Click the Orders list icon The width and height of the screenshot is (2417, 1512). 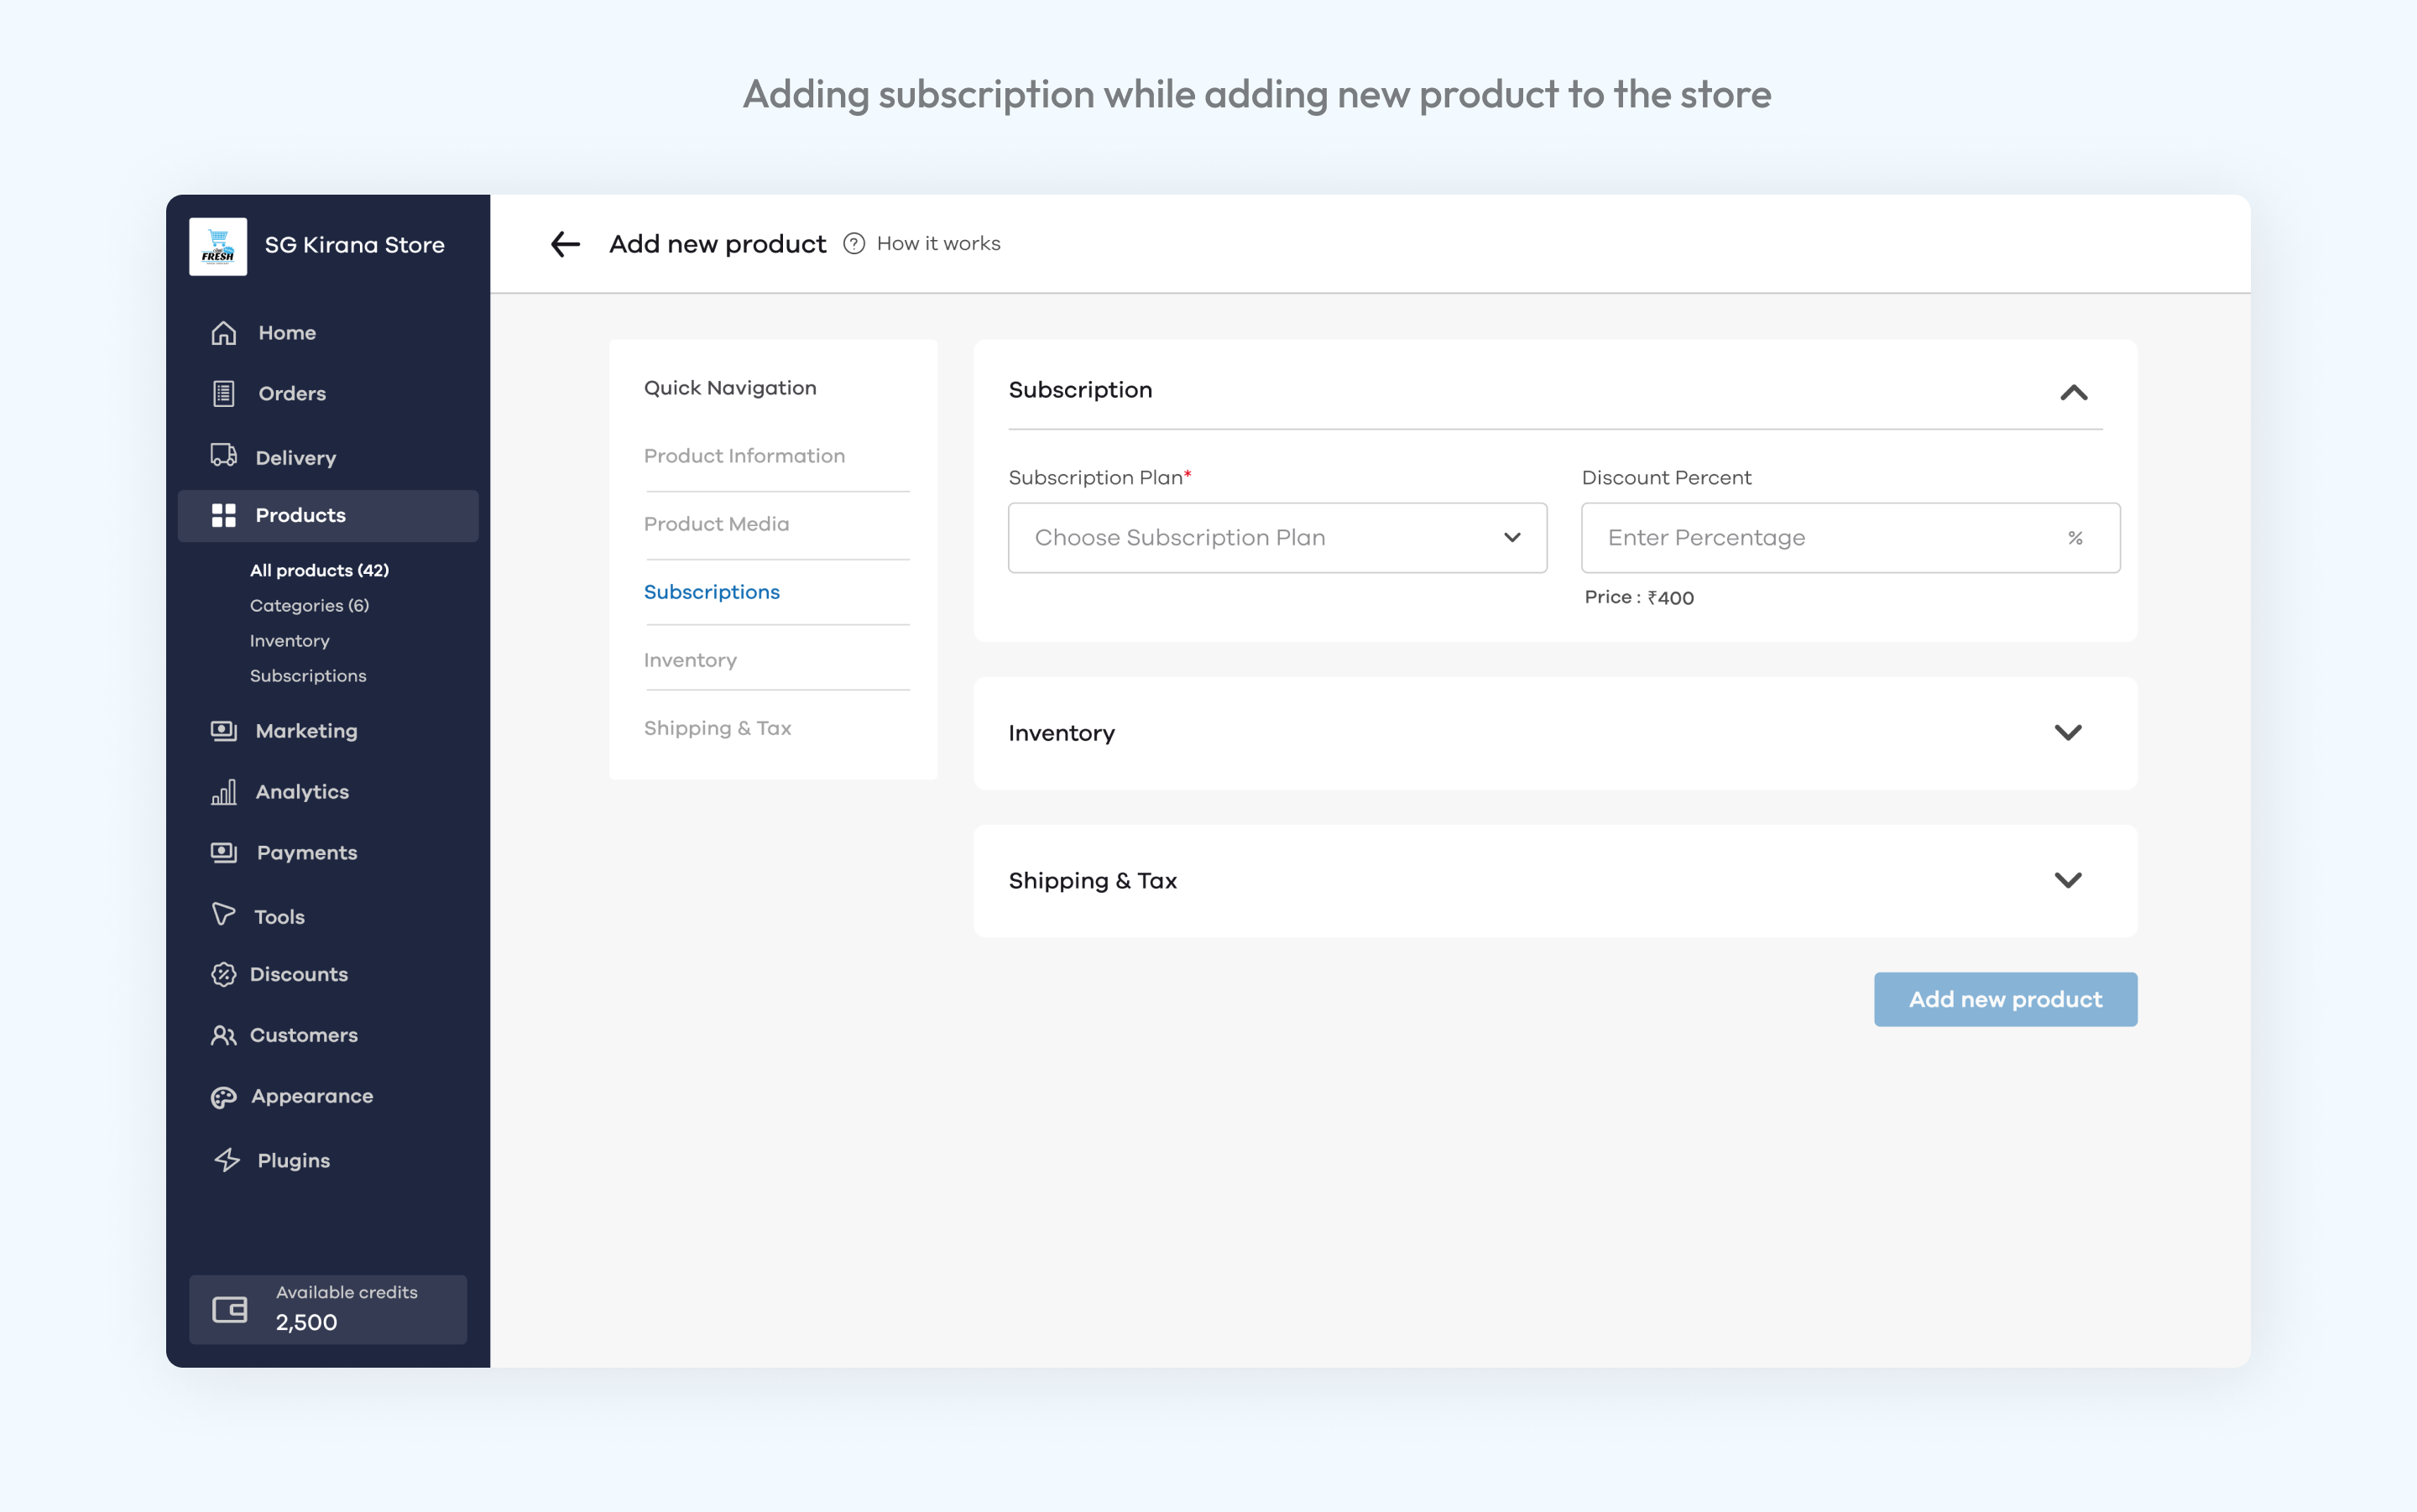click(x=224, y=394)
